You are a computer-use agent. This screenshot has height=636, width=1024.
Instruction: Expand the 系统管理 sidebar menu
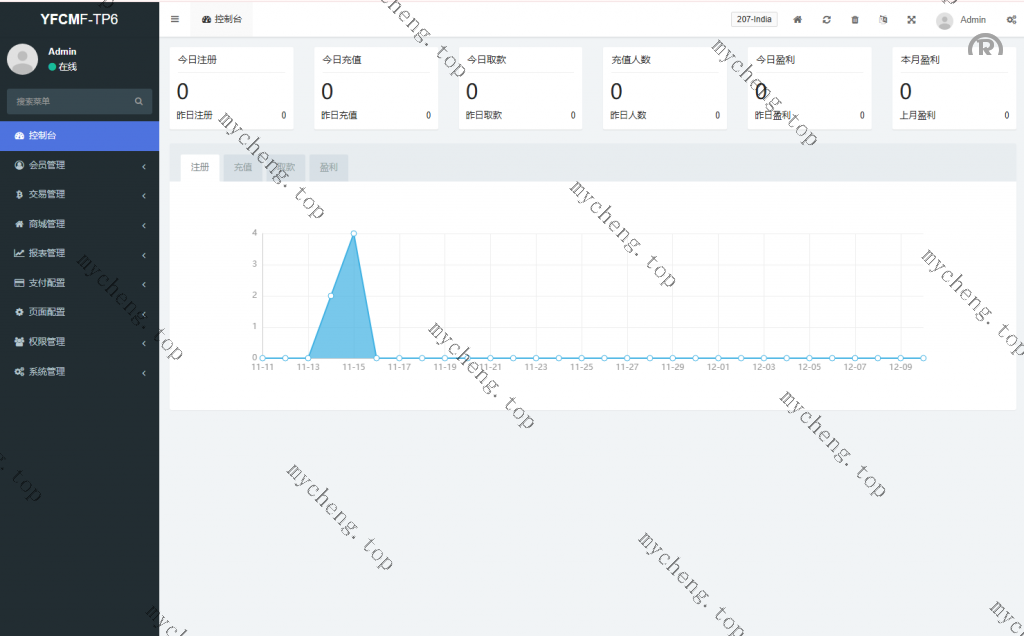click(x=79, y=371)
